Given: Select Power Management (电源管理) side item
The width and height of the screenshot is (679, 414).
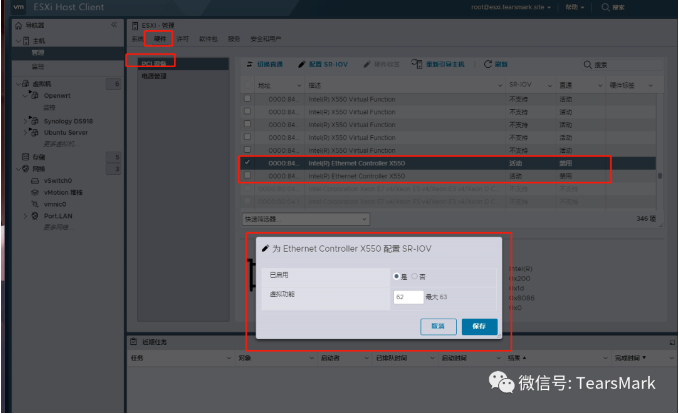Looking at the screenshot, I should click(183, 76).
